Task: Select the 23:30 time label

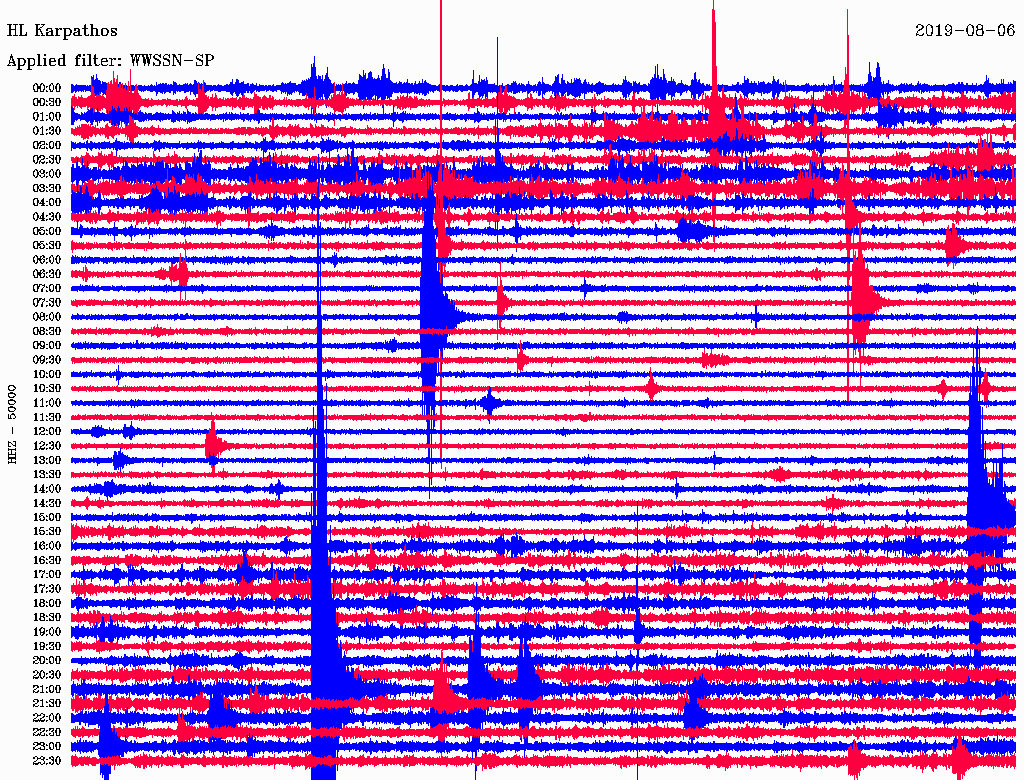Action: 47,761
